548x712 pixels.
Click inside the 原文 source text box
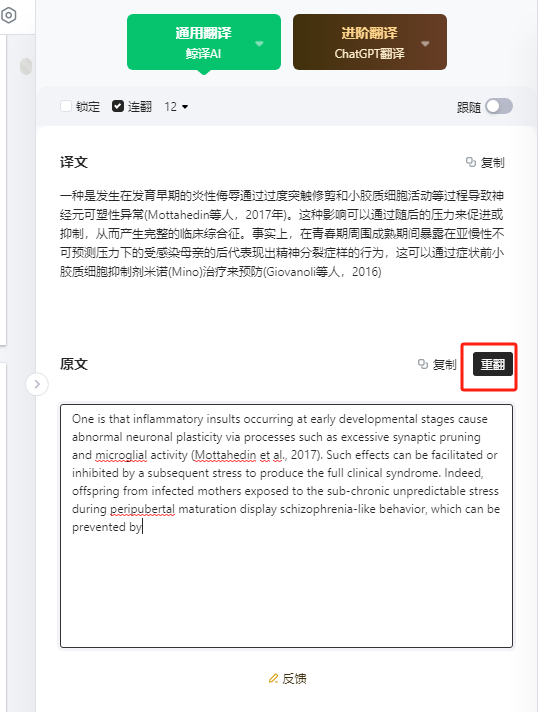coord(286,526)
